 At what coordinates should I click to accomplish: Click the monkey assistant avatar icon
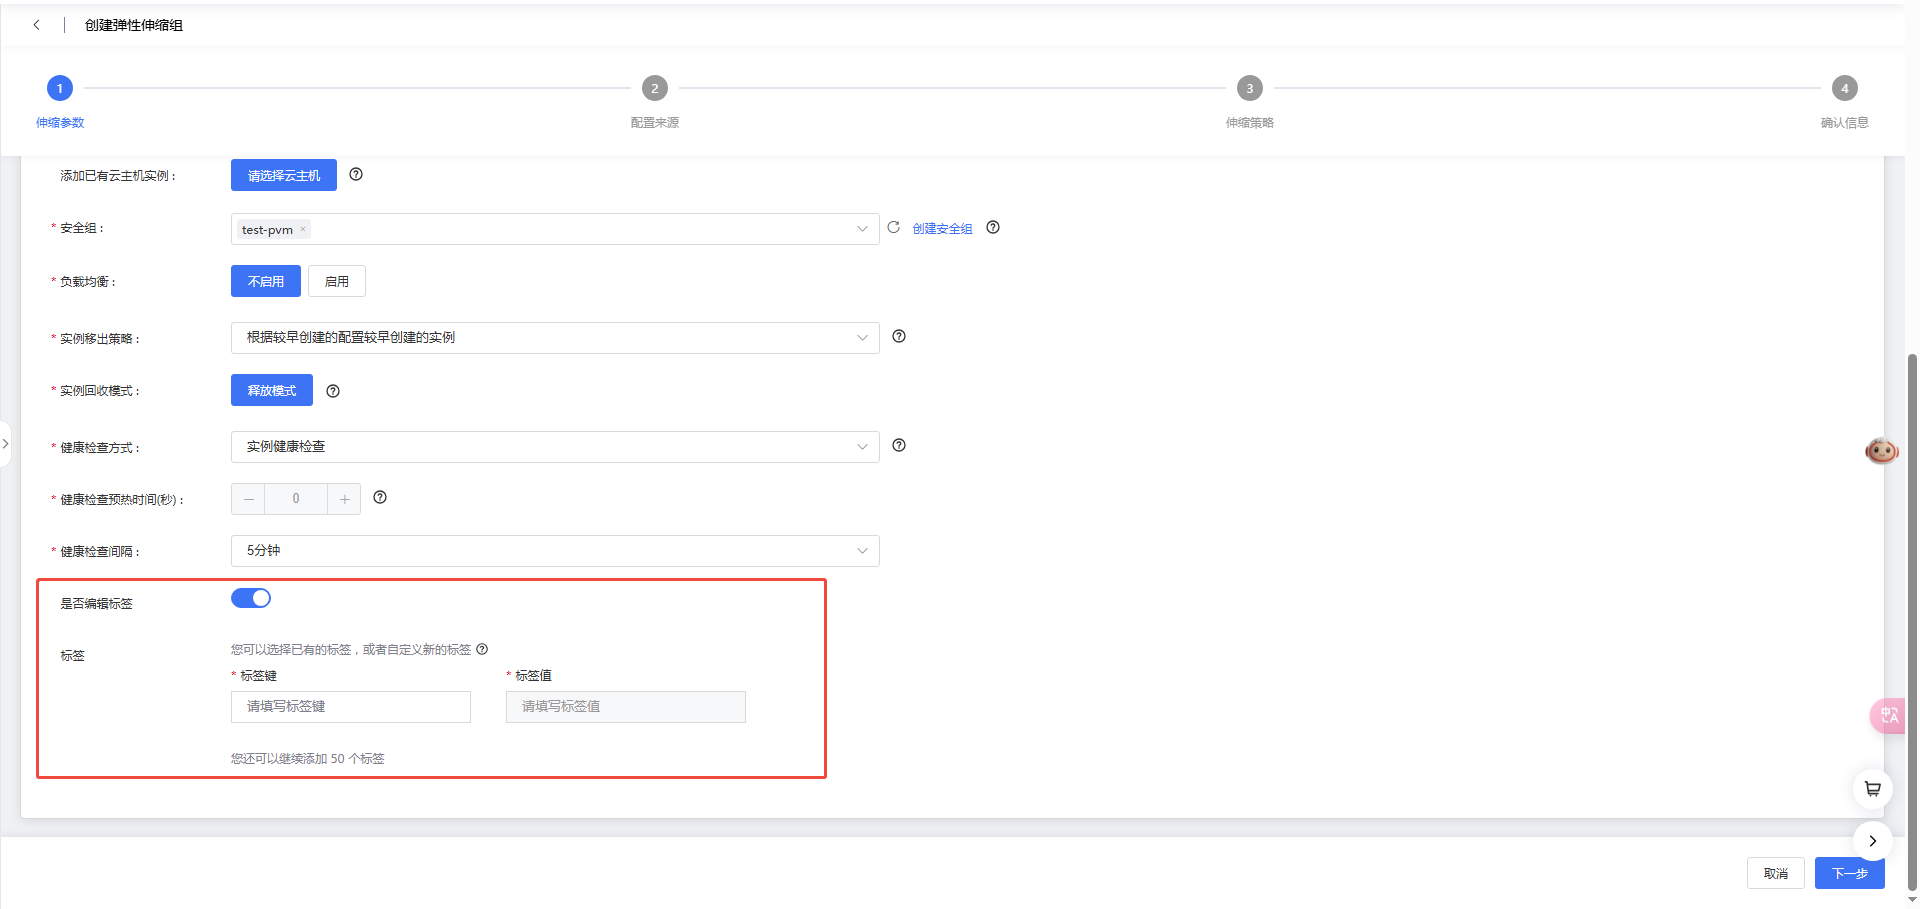[x=1881, y=451]
